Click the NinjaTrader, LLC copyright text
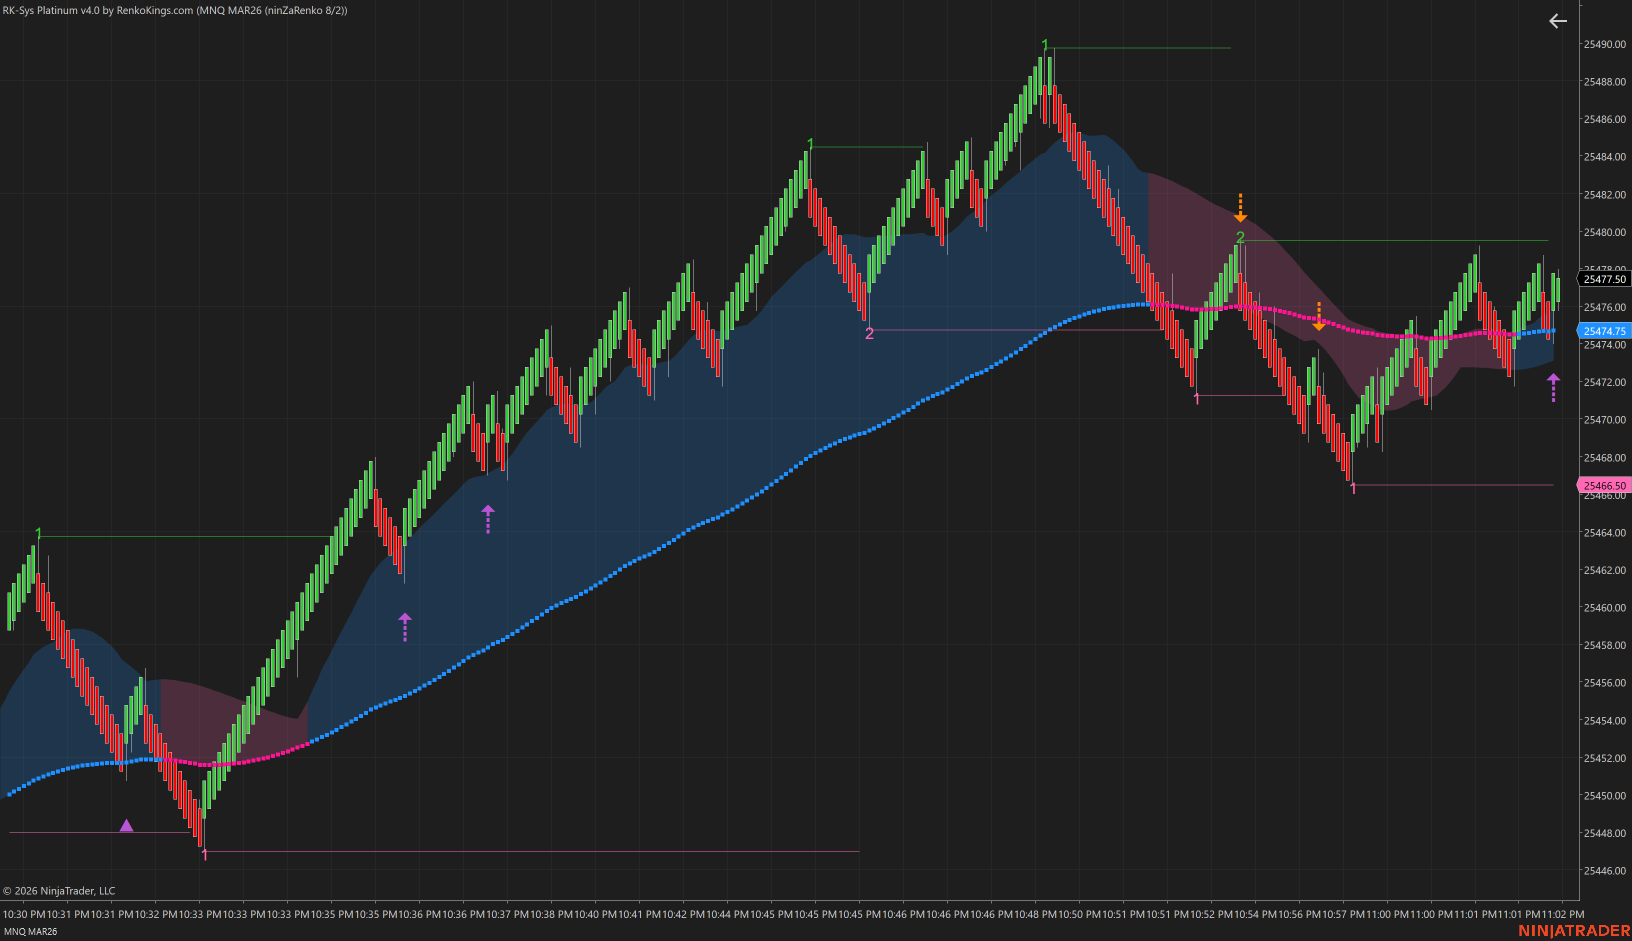1632x941 pixels. pyautogui.click(x=59, y=890)
